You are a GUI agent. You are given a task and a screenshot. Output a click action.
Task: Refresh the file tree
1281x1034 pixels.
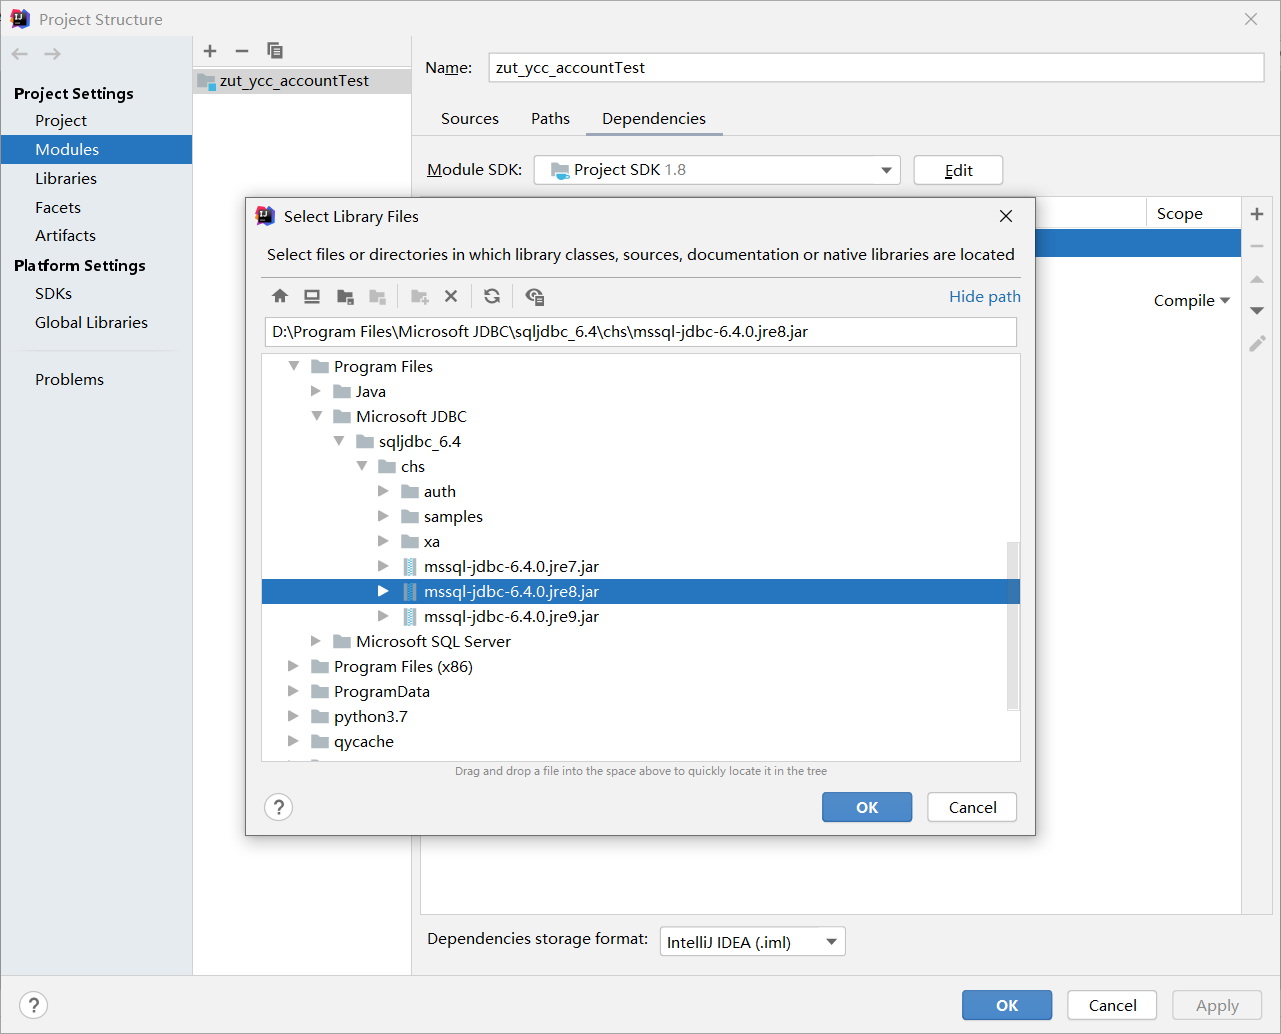(x=492, y=296)
